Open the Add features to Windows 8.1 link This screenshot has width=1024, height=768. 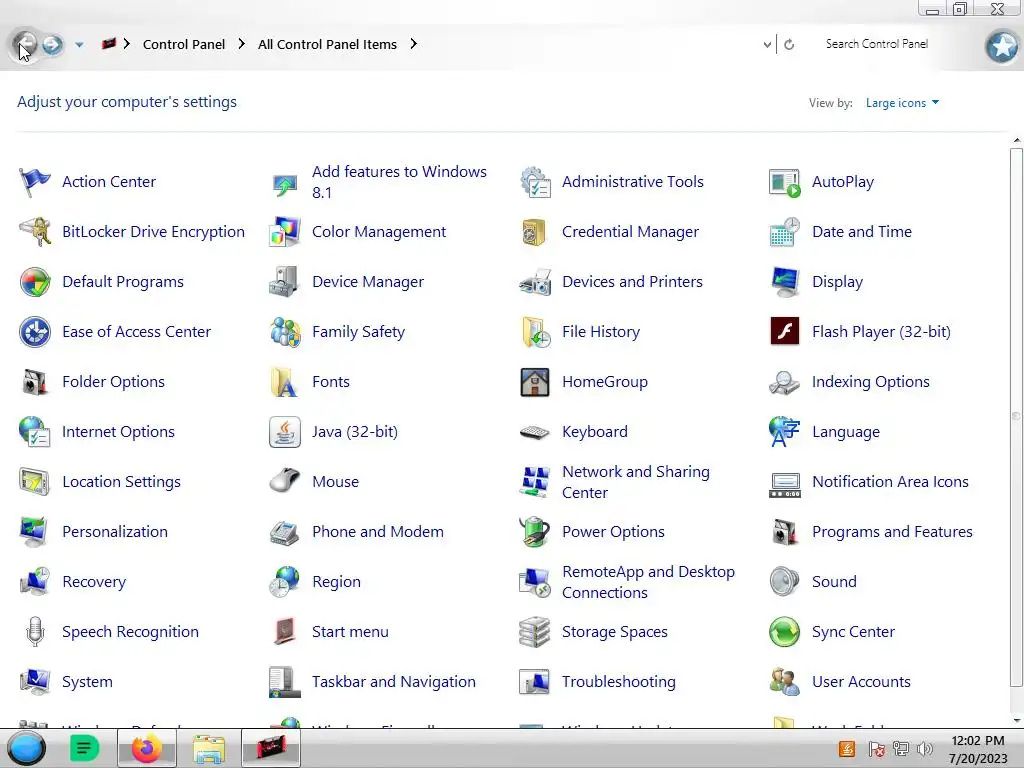(400, 182)
